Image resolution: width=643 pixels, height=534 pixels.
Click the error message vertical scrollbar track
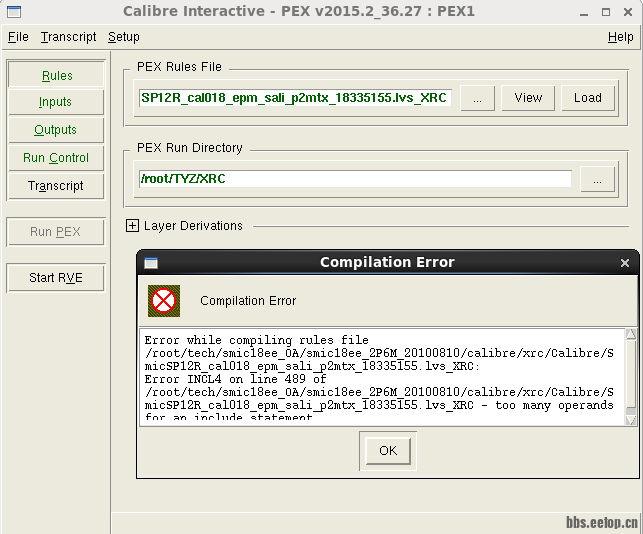tap(631, 377)
